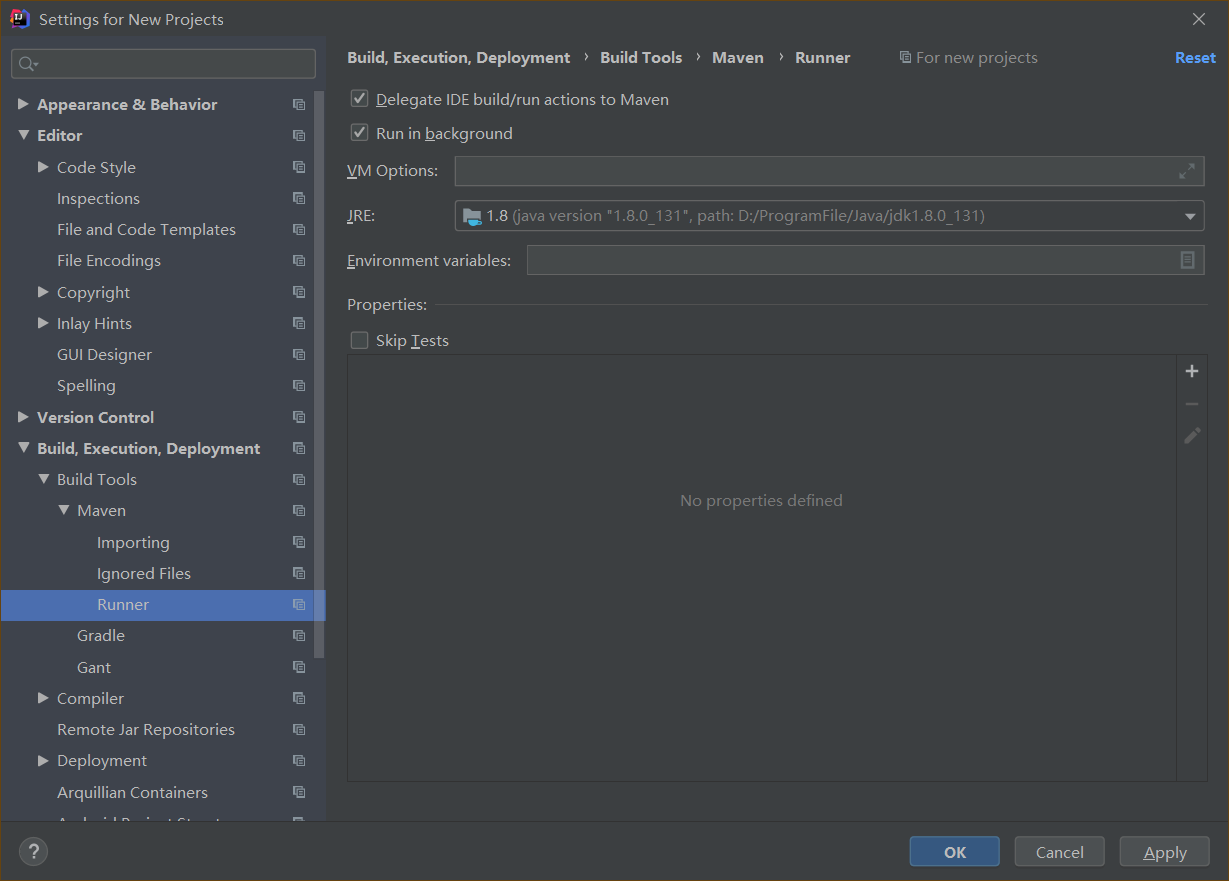The height and width of the screenshot is (881, 1229).
Task: Click project-level icon beside Appearance & Behavior
Action: (x=298, y=104)
